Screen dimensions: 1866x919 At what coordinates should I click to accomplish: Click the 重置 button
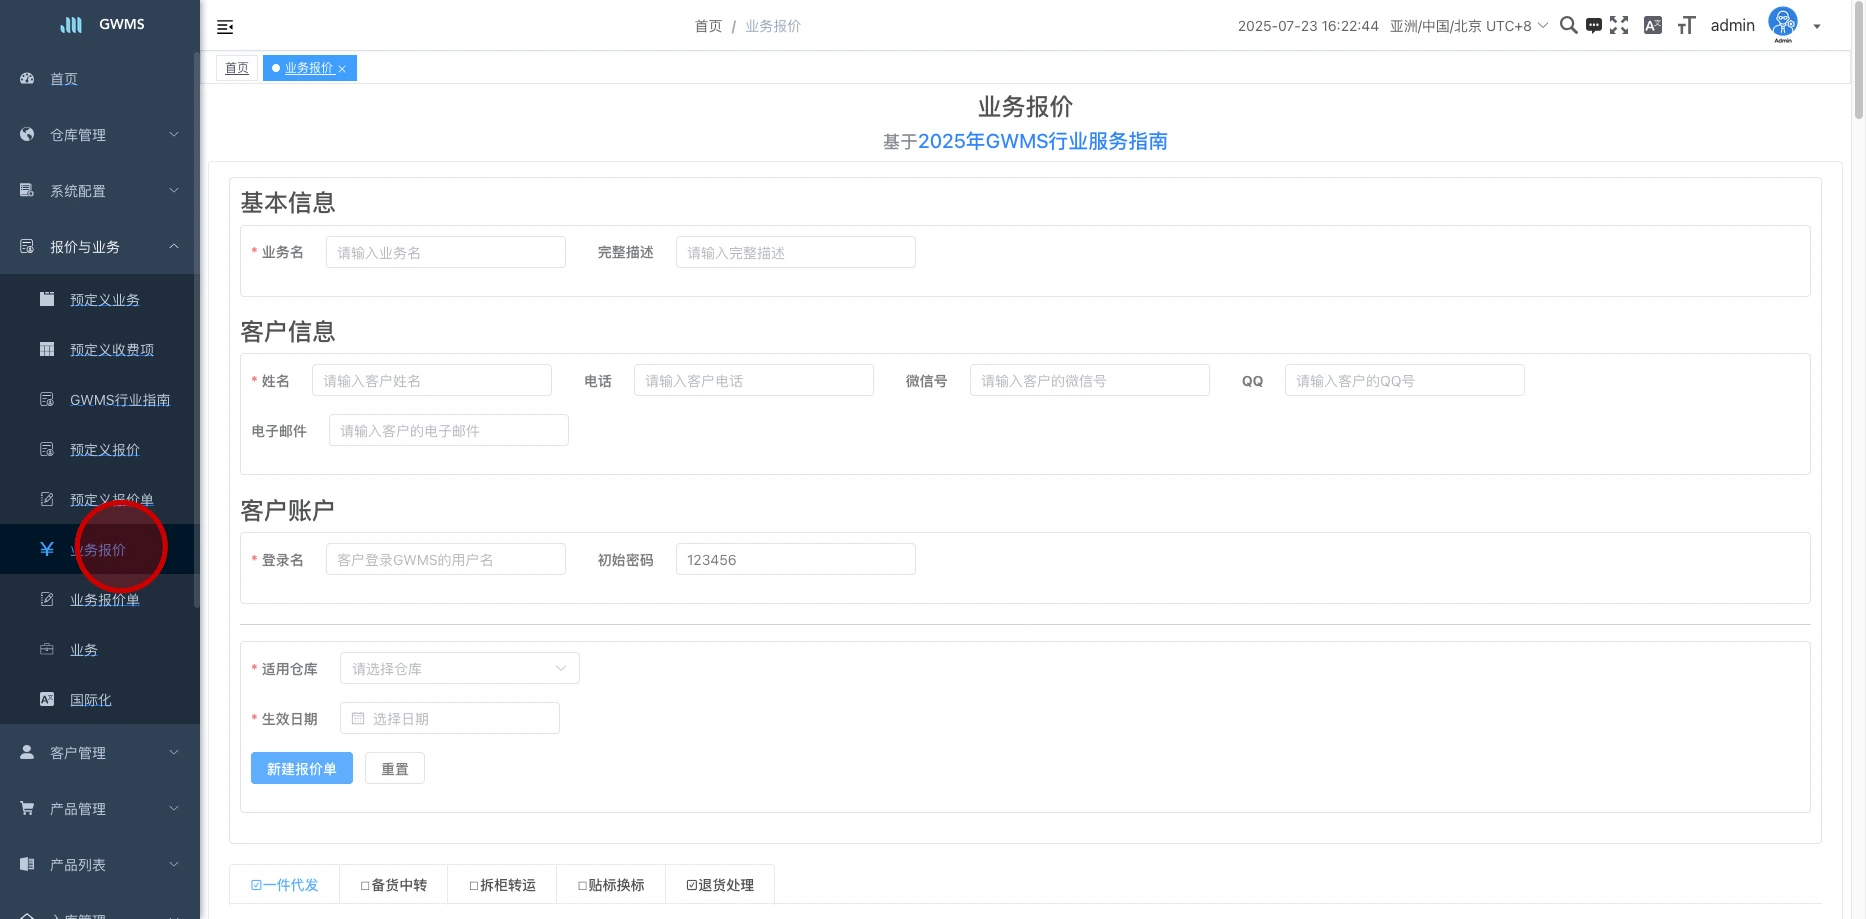coord(395,769)
